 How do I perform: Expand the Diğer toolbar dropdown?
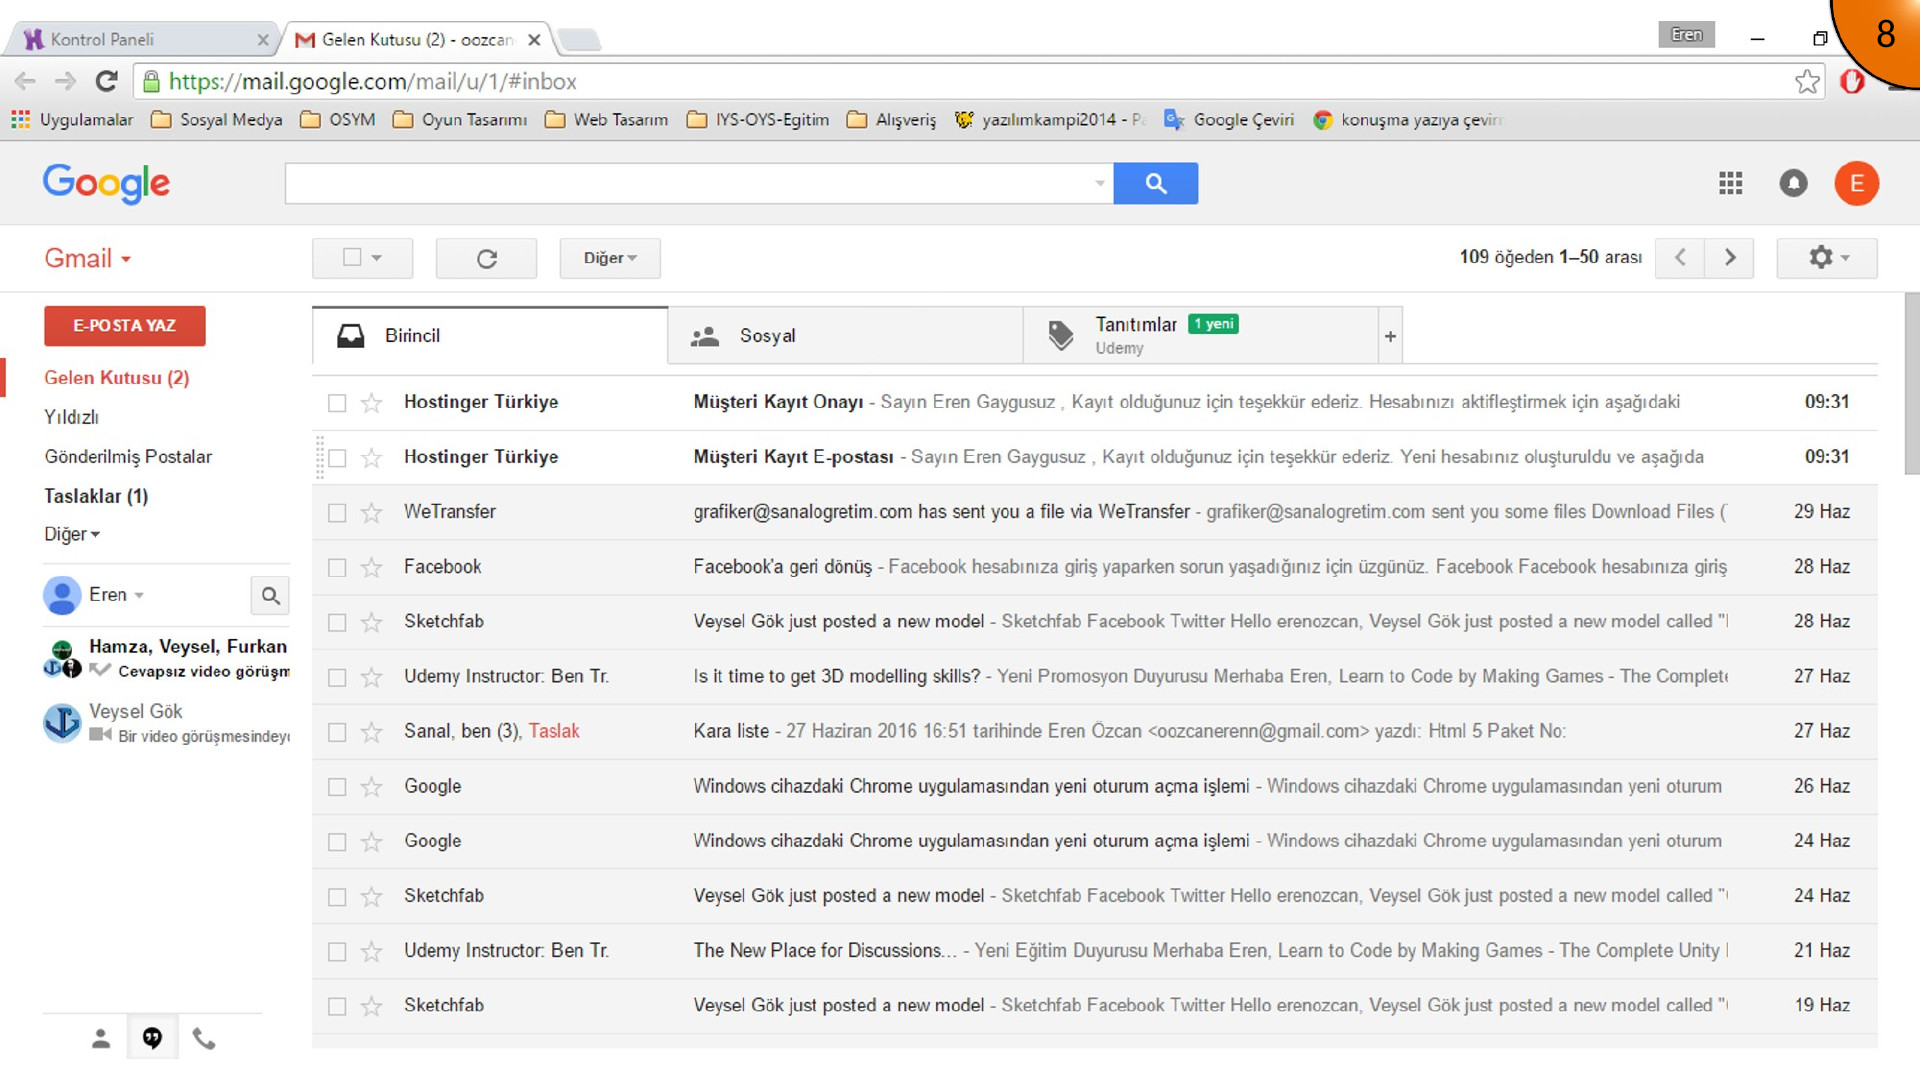pos(610,258)
